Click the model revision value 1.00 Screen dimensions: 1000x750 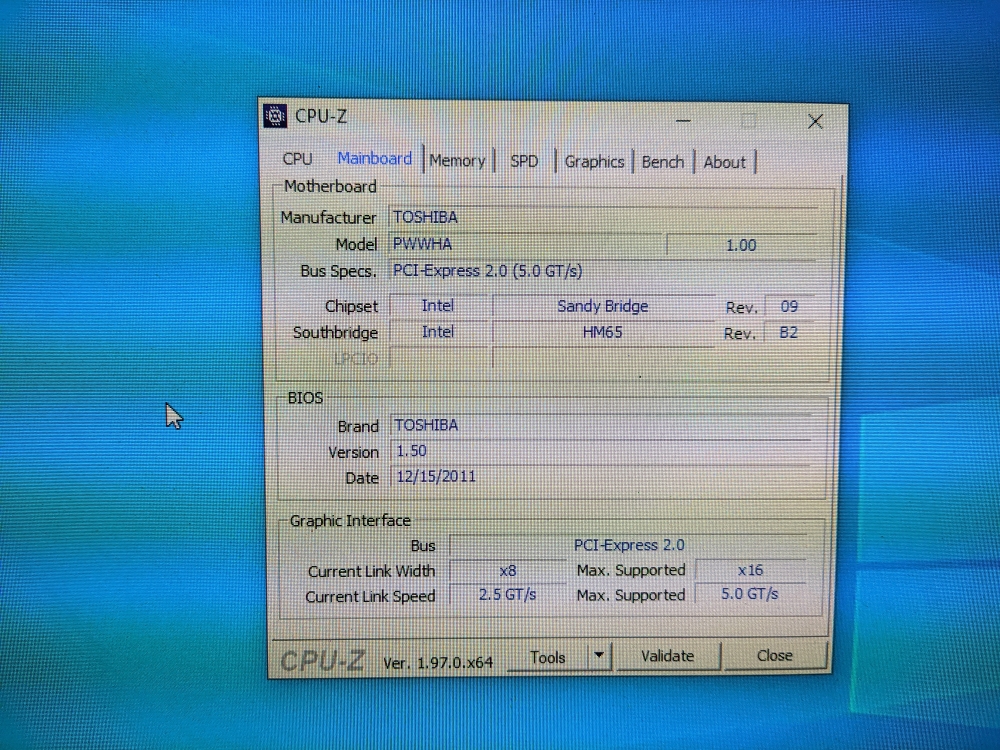pyautogui.click(x=741, y=246)
